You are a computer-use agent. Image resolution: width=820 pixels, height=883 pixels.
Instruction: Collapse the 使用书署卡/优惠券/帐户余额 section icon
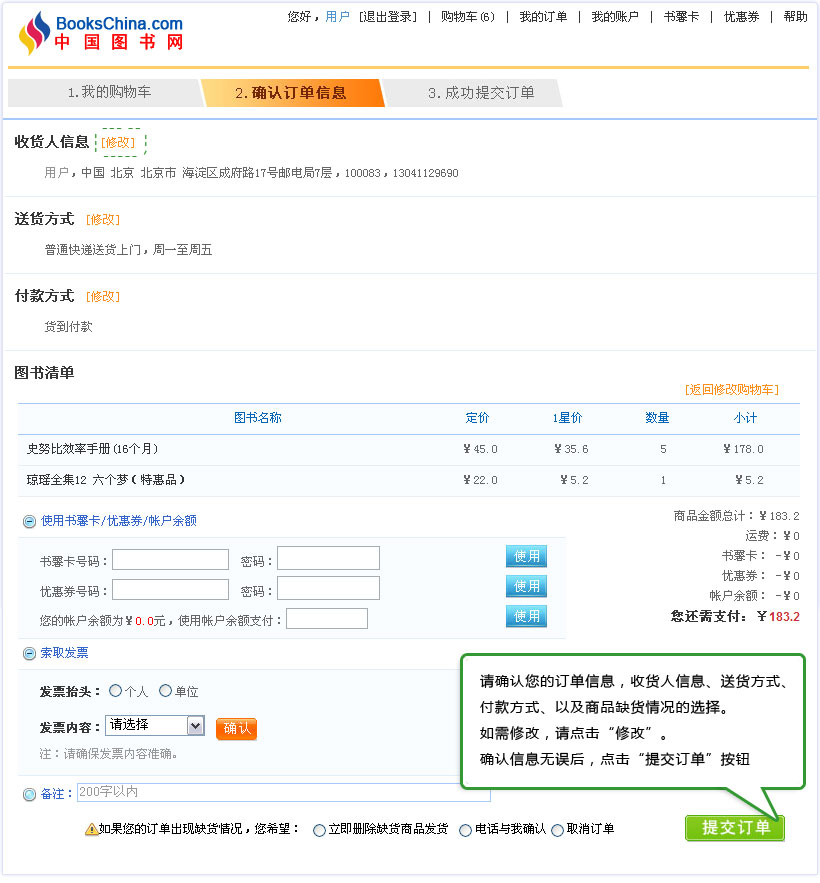29,521
